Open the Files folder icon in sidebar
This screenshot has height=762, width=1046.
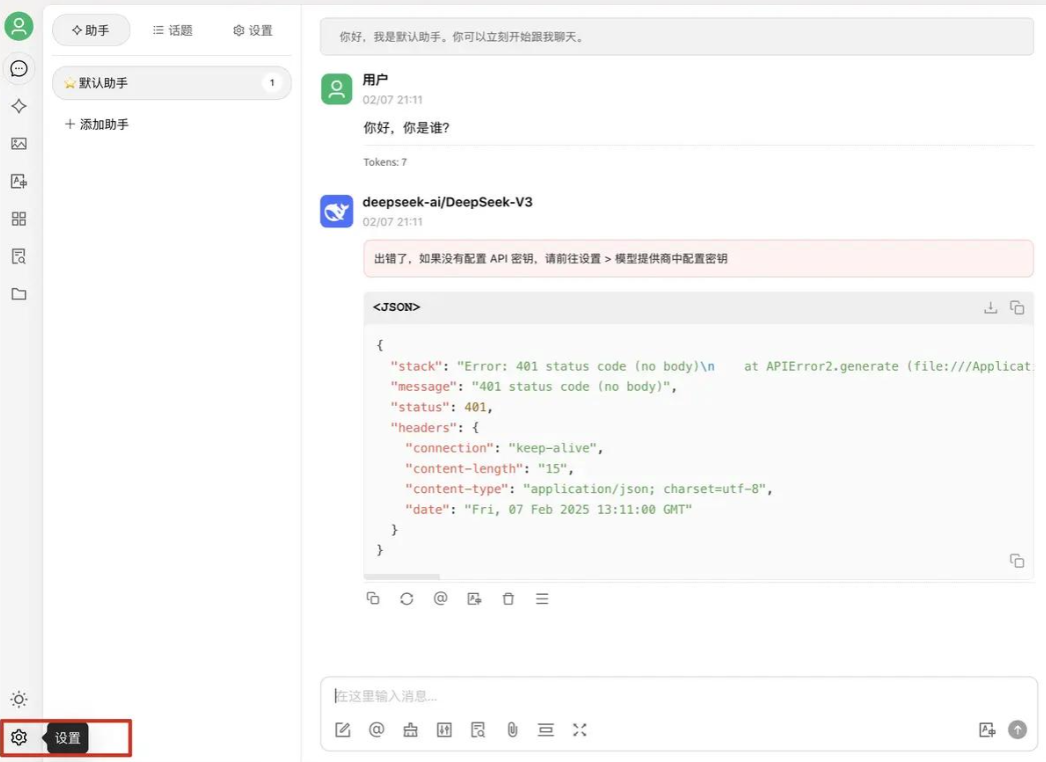[x=19, y=294]
